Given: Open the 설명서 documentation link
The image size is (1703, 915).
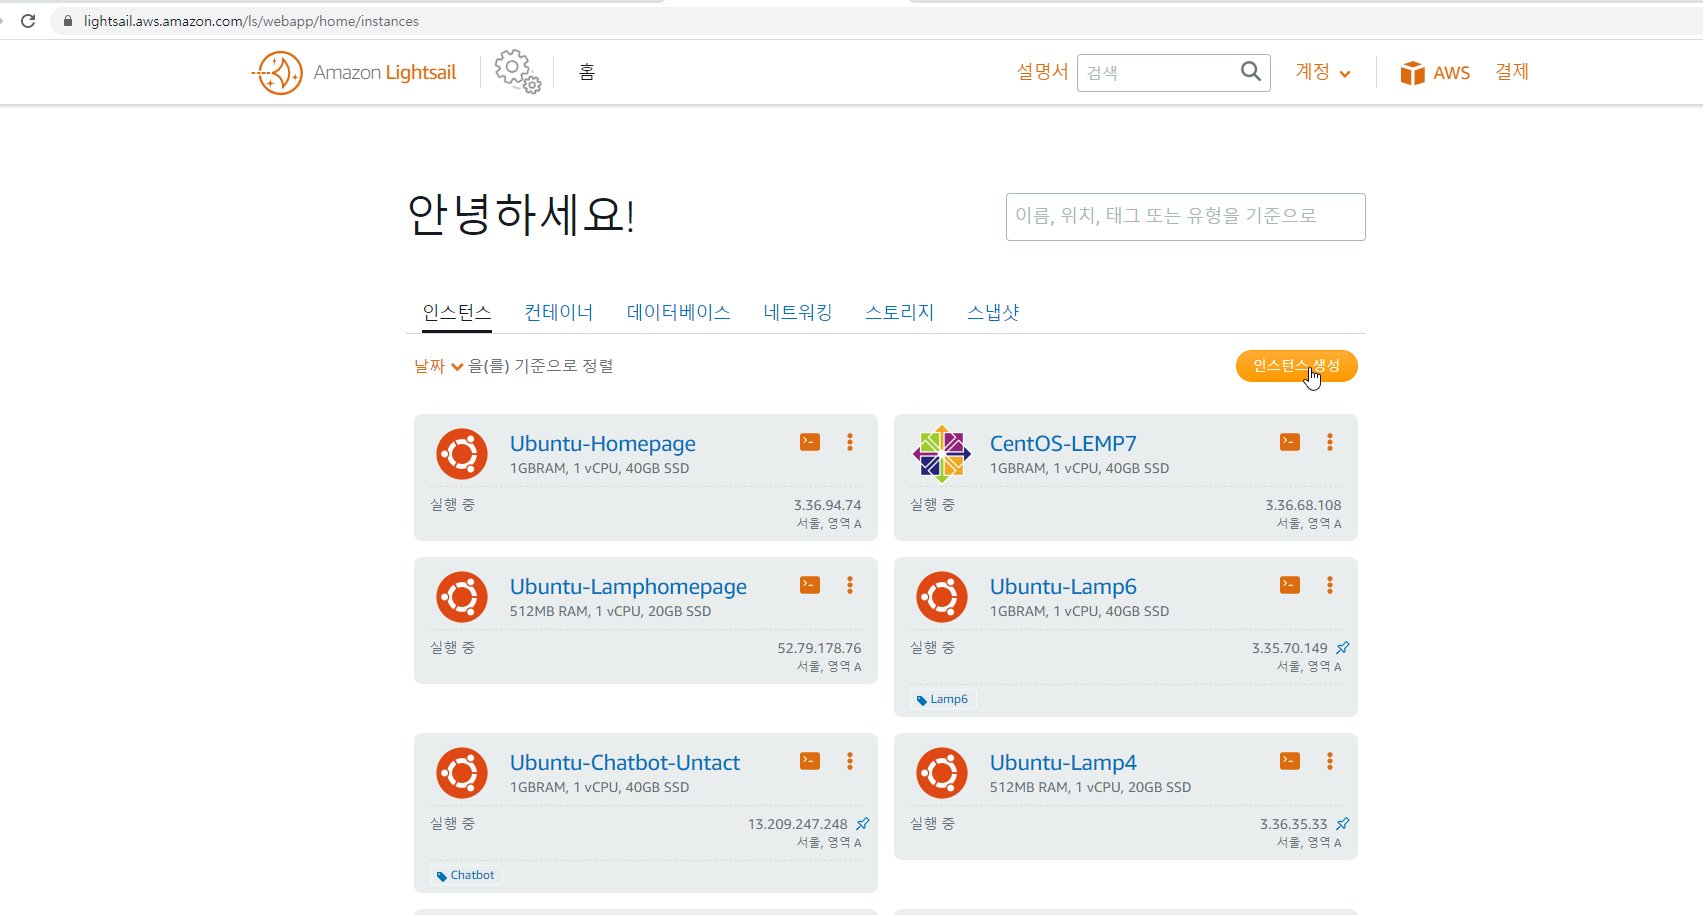Looking at the screenshot, I should coord(1042,72).
